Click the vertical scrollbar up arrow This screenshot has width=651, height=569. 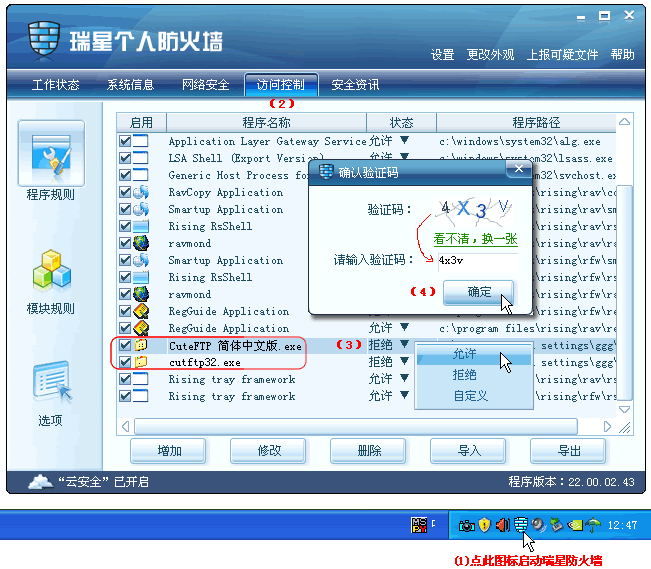pos(624,122)
